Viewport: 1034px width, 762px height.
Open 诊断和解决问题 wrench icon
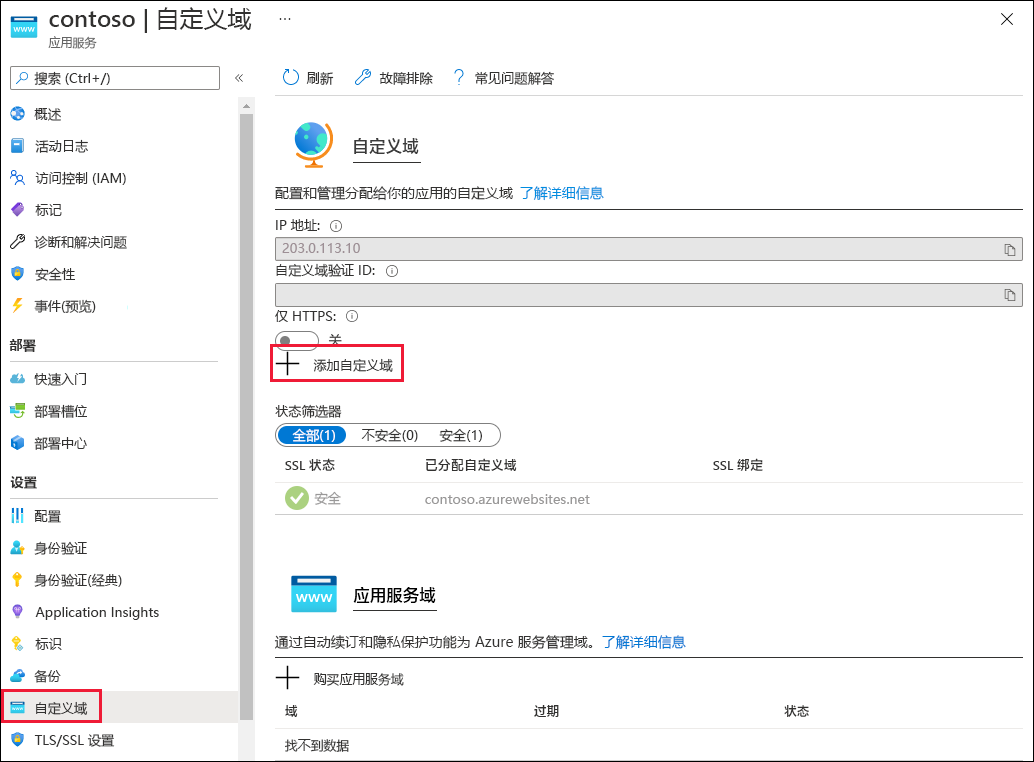18,242
